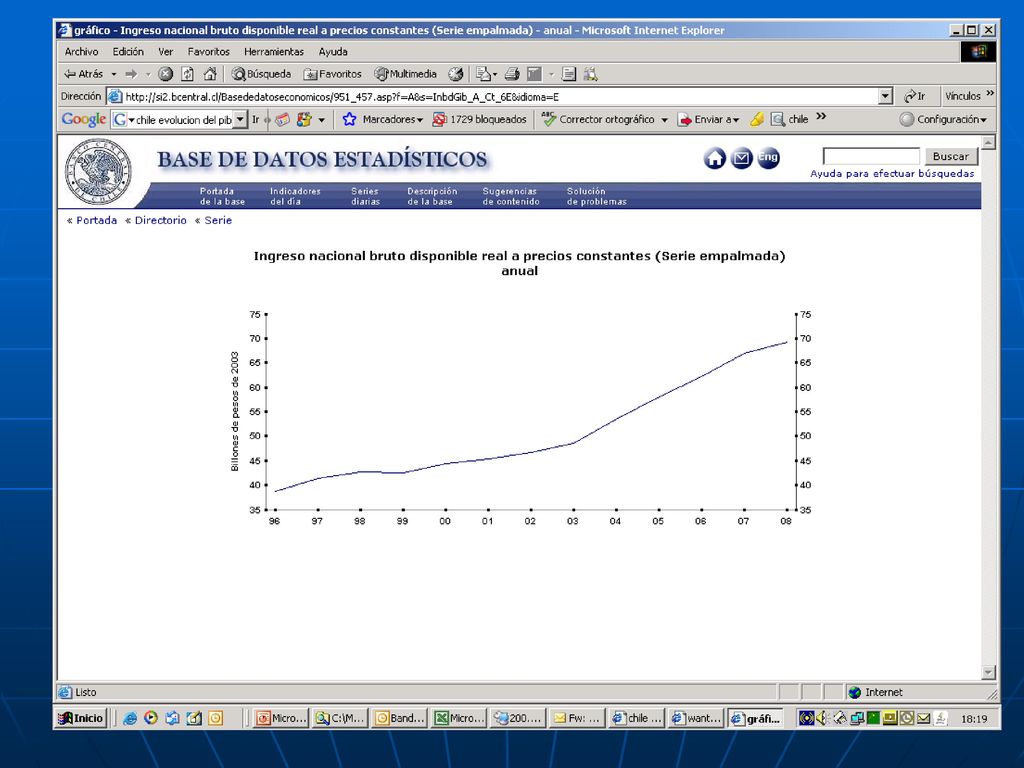This screenshot has height=768, width=1024.
Task: Open the Enviar a dropdown
Action: click(709, 120)
